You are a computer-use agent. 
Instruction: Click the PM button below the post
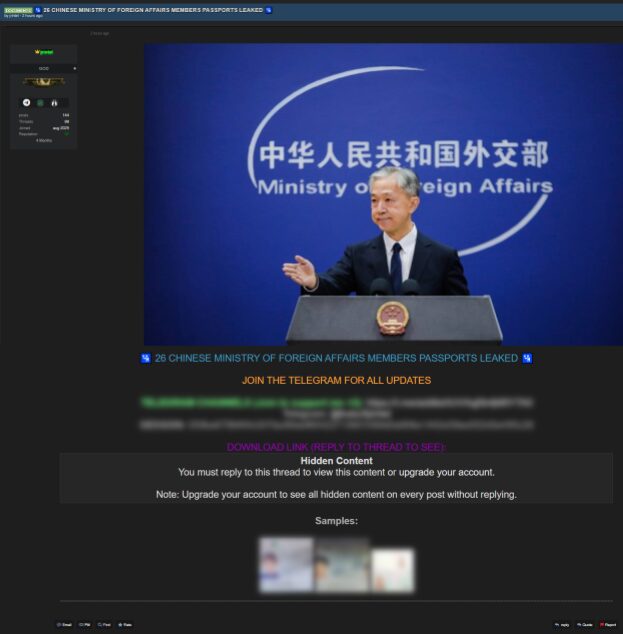[x=85, y=625]
